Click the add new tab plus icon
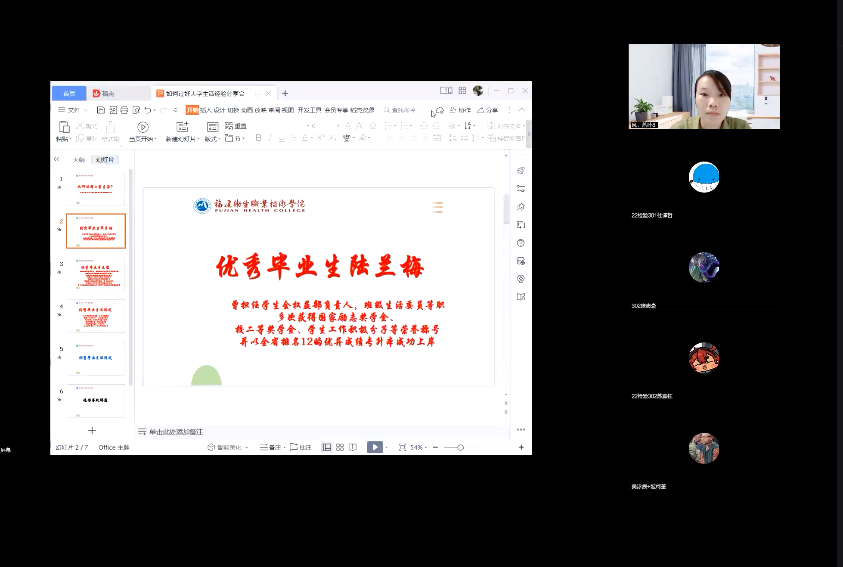Screen dimensions: 843x567 pos(285,93)
